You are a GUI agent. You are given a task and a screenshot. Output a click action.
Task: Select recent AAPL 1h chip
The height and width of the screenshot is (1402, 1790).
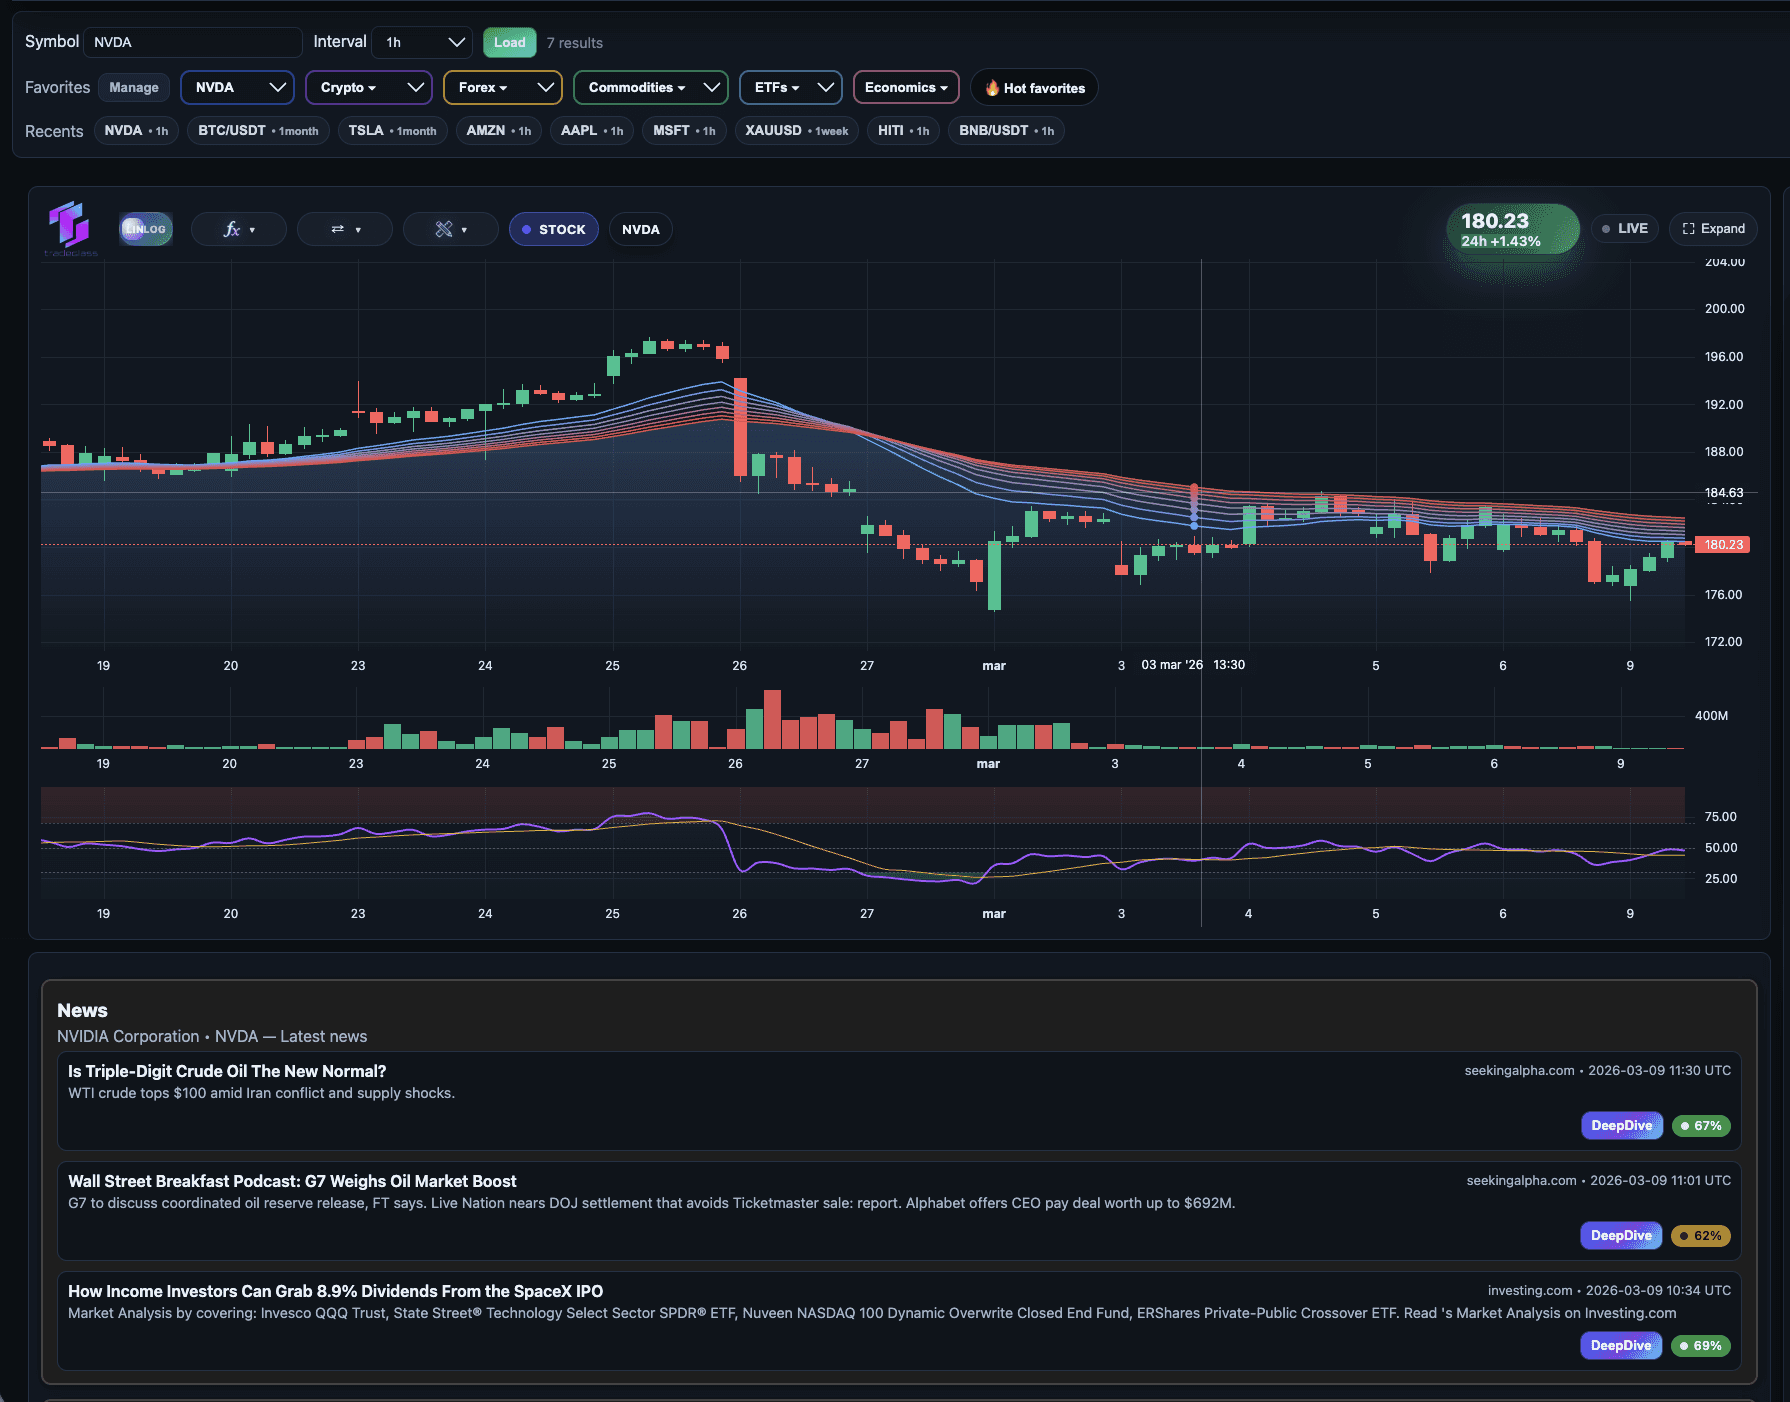pos(592,130)
